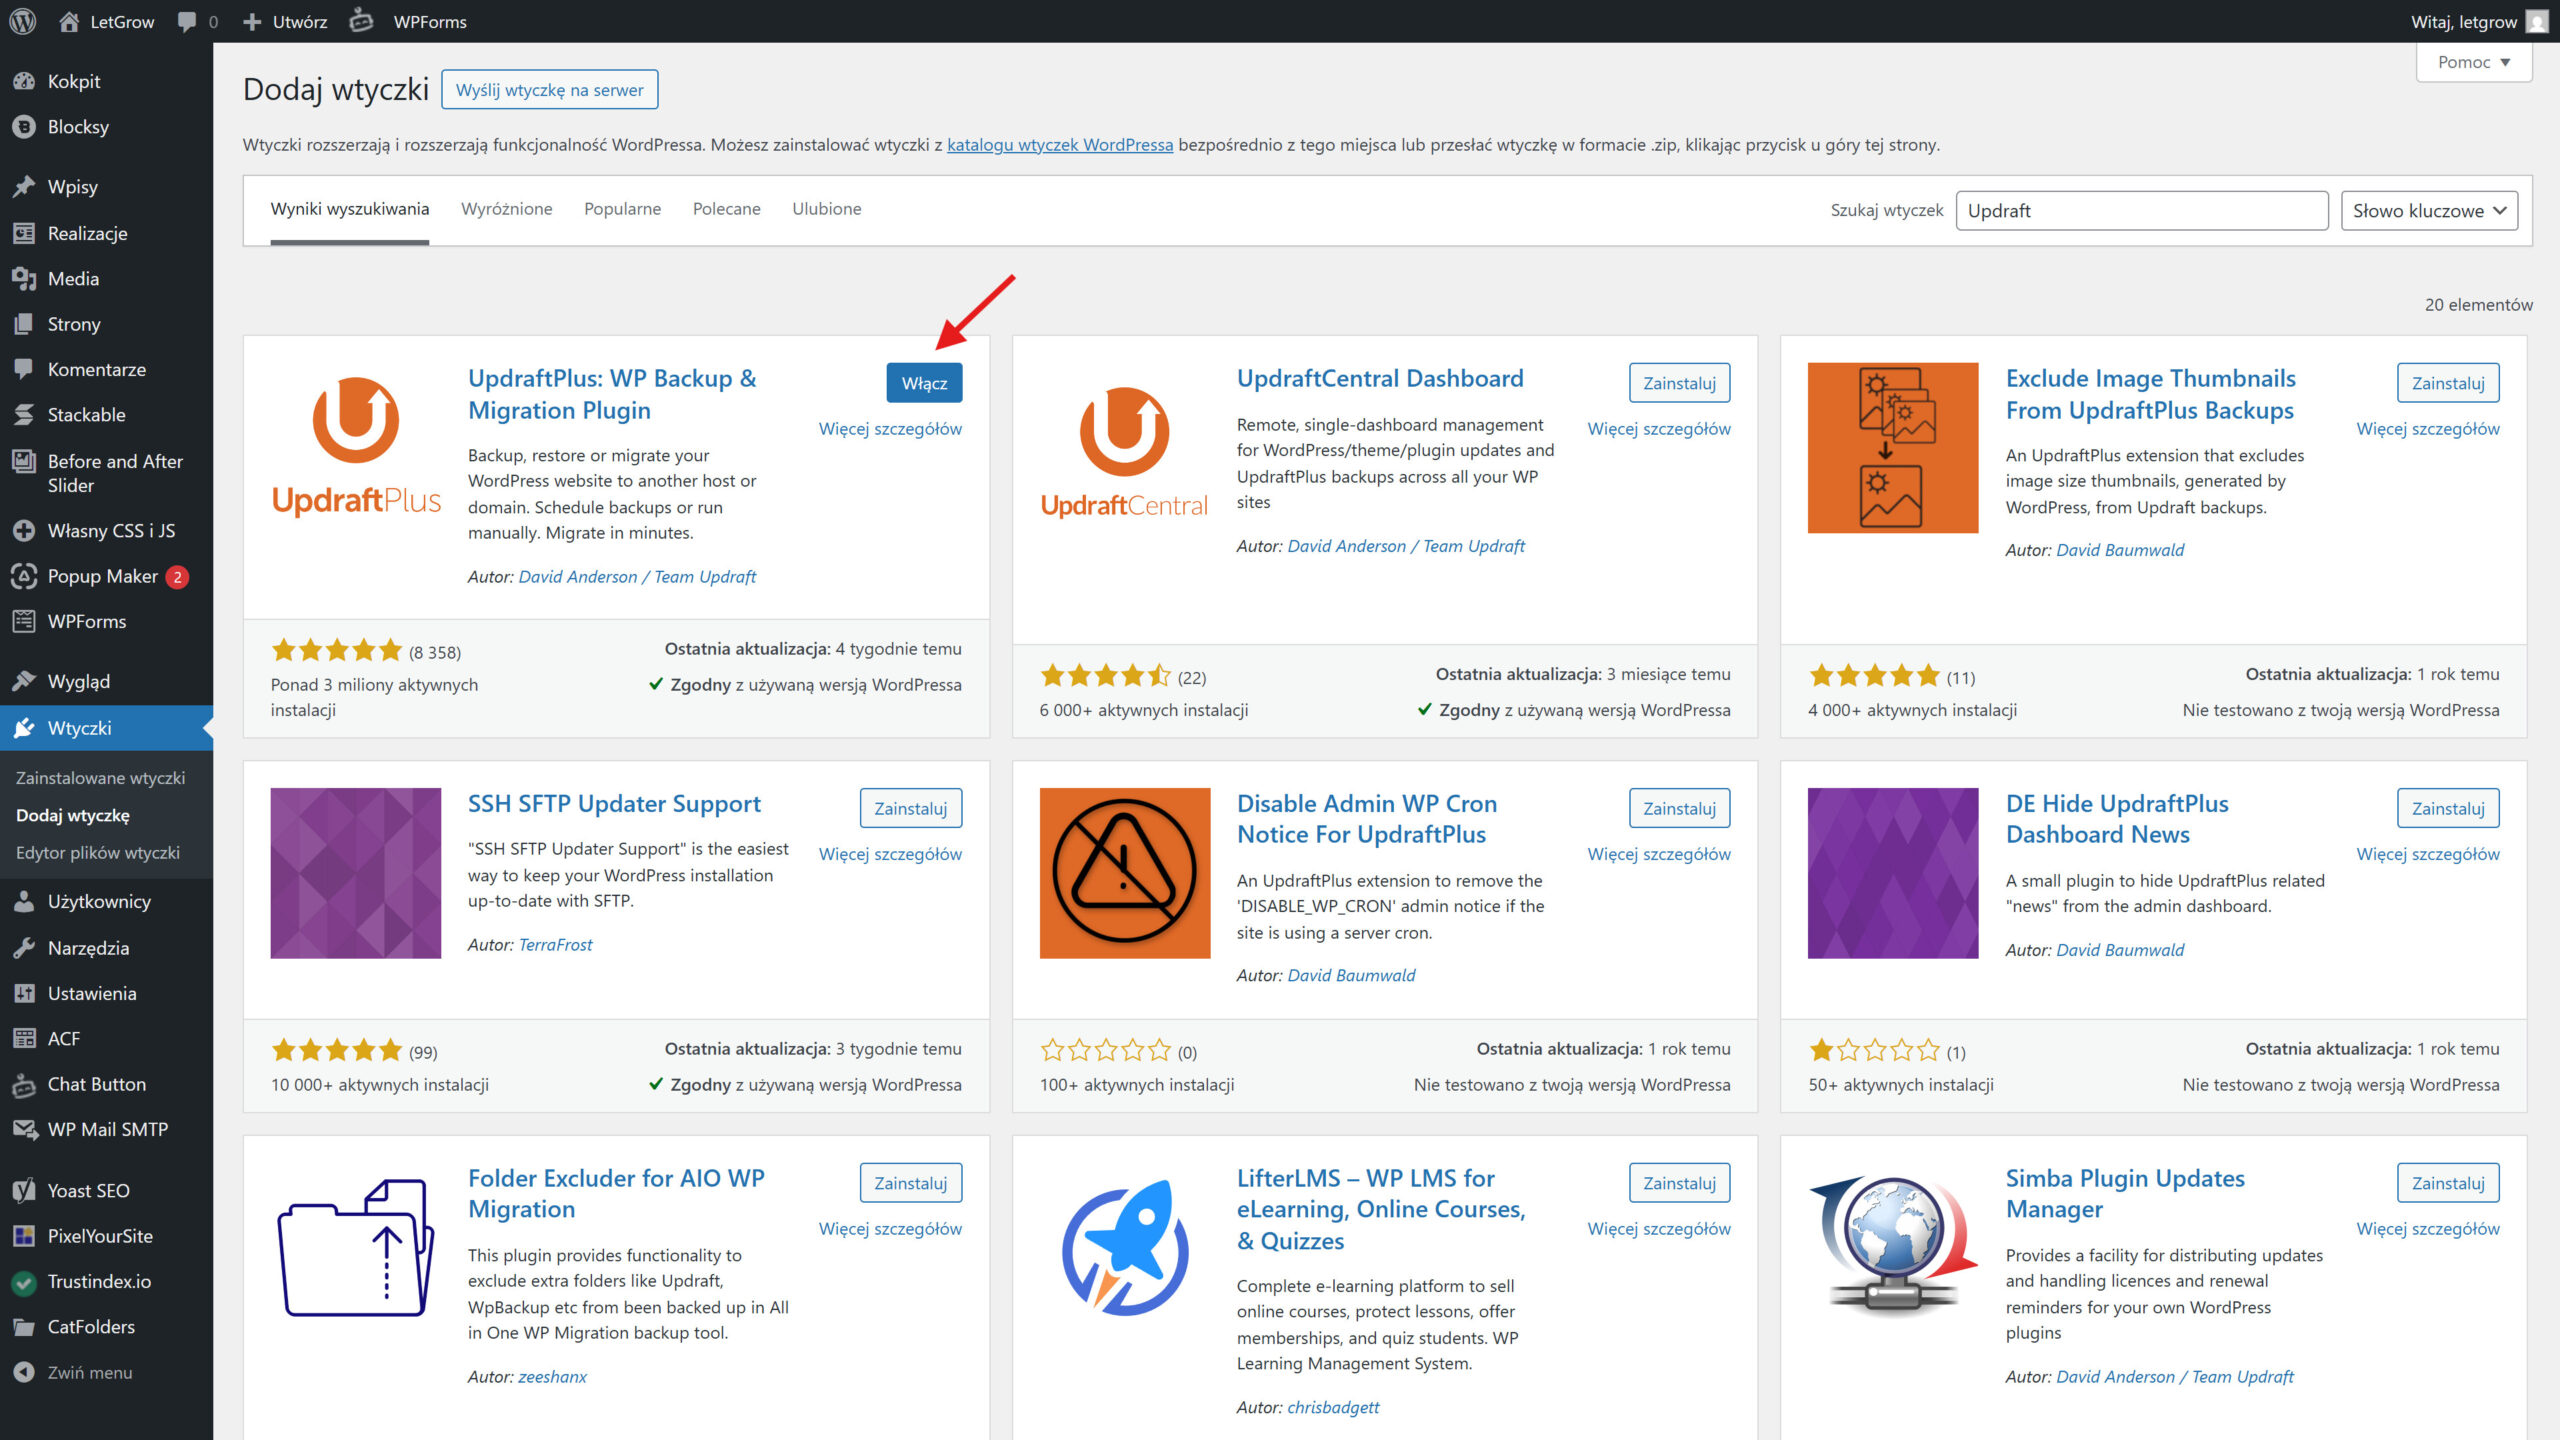
Task: Switch to the Popularne tab
Action: (x=622, y=209)
